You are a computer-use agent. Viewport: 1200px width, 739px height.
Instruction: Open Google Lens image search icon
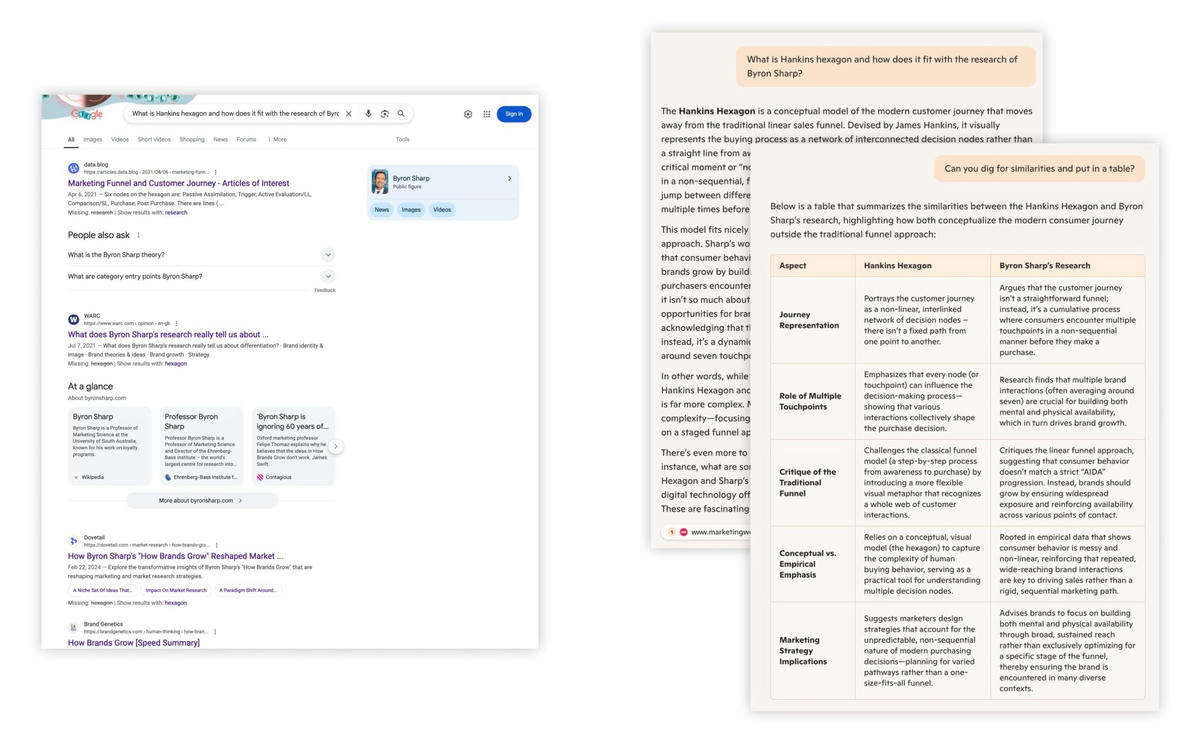coord(385,114)
